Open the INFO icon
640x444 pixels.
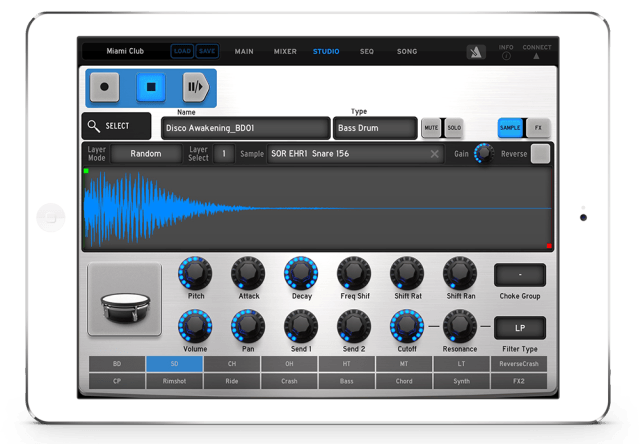pyautogui.click(x=507, y=51)
